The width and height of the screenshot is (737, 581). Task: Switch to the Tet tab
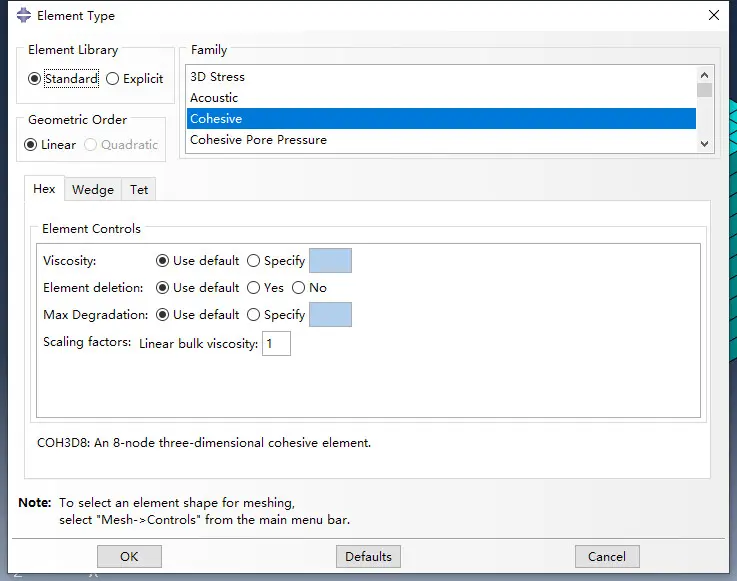click(139, 189)
